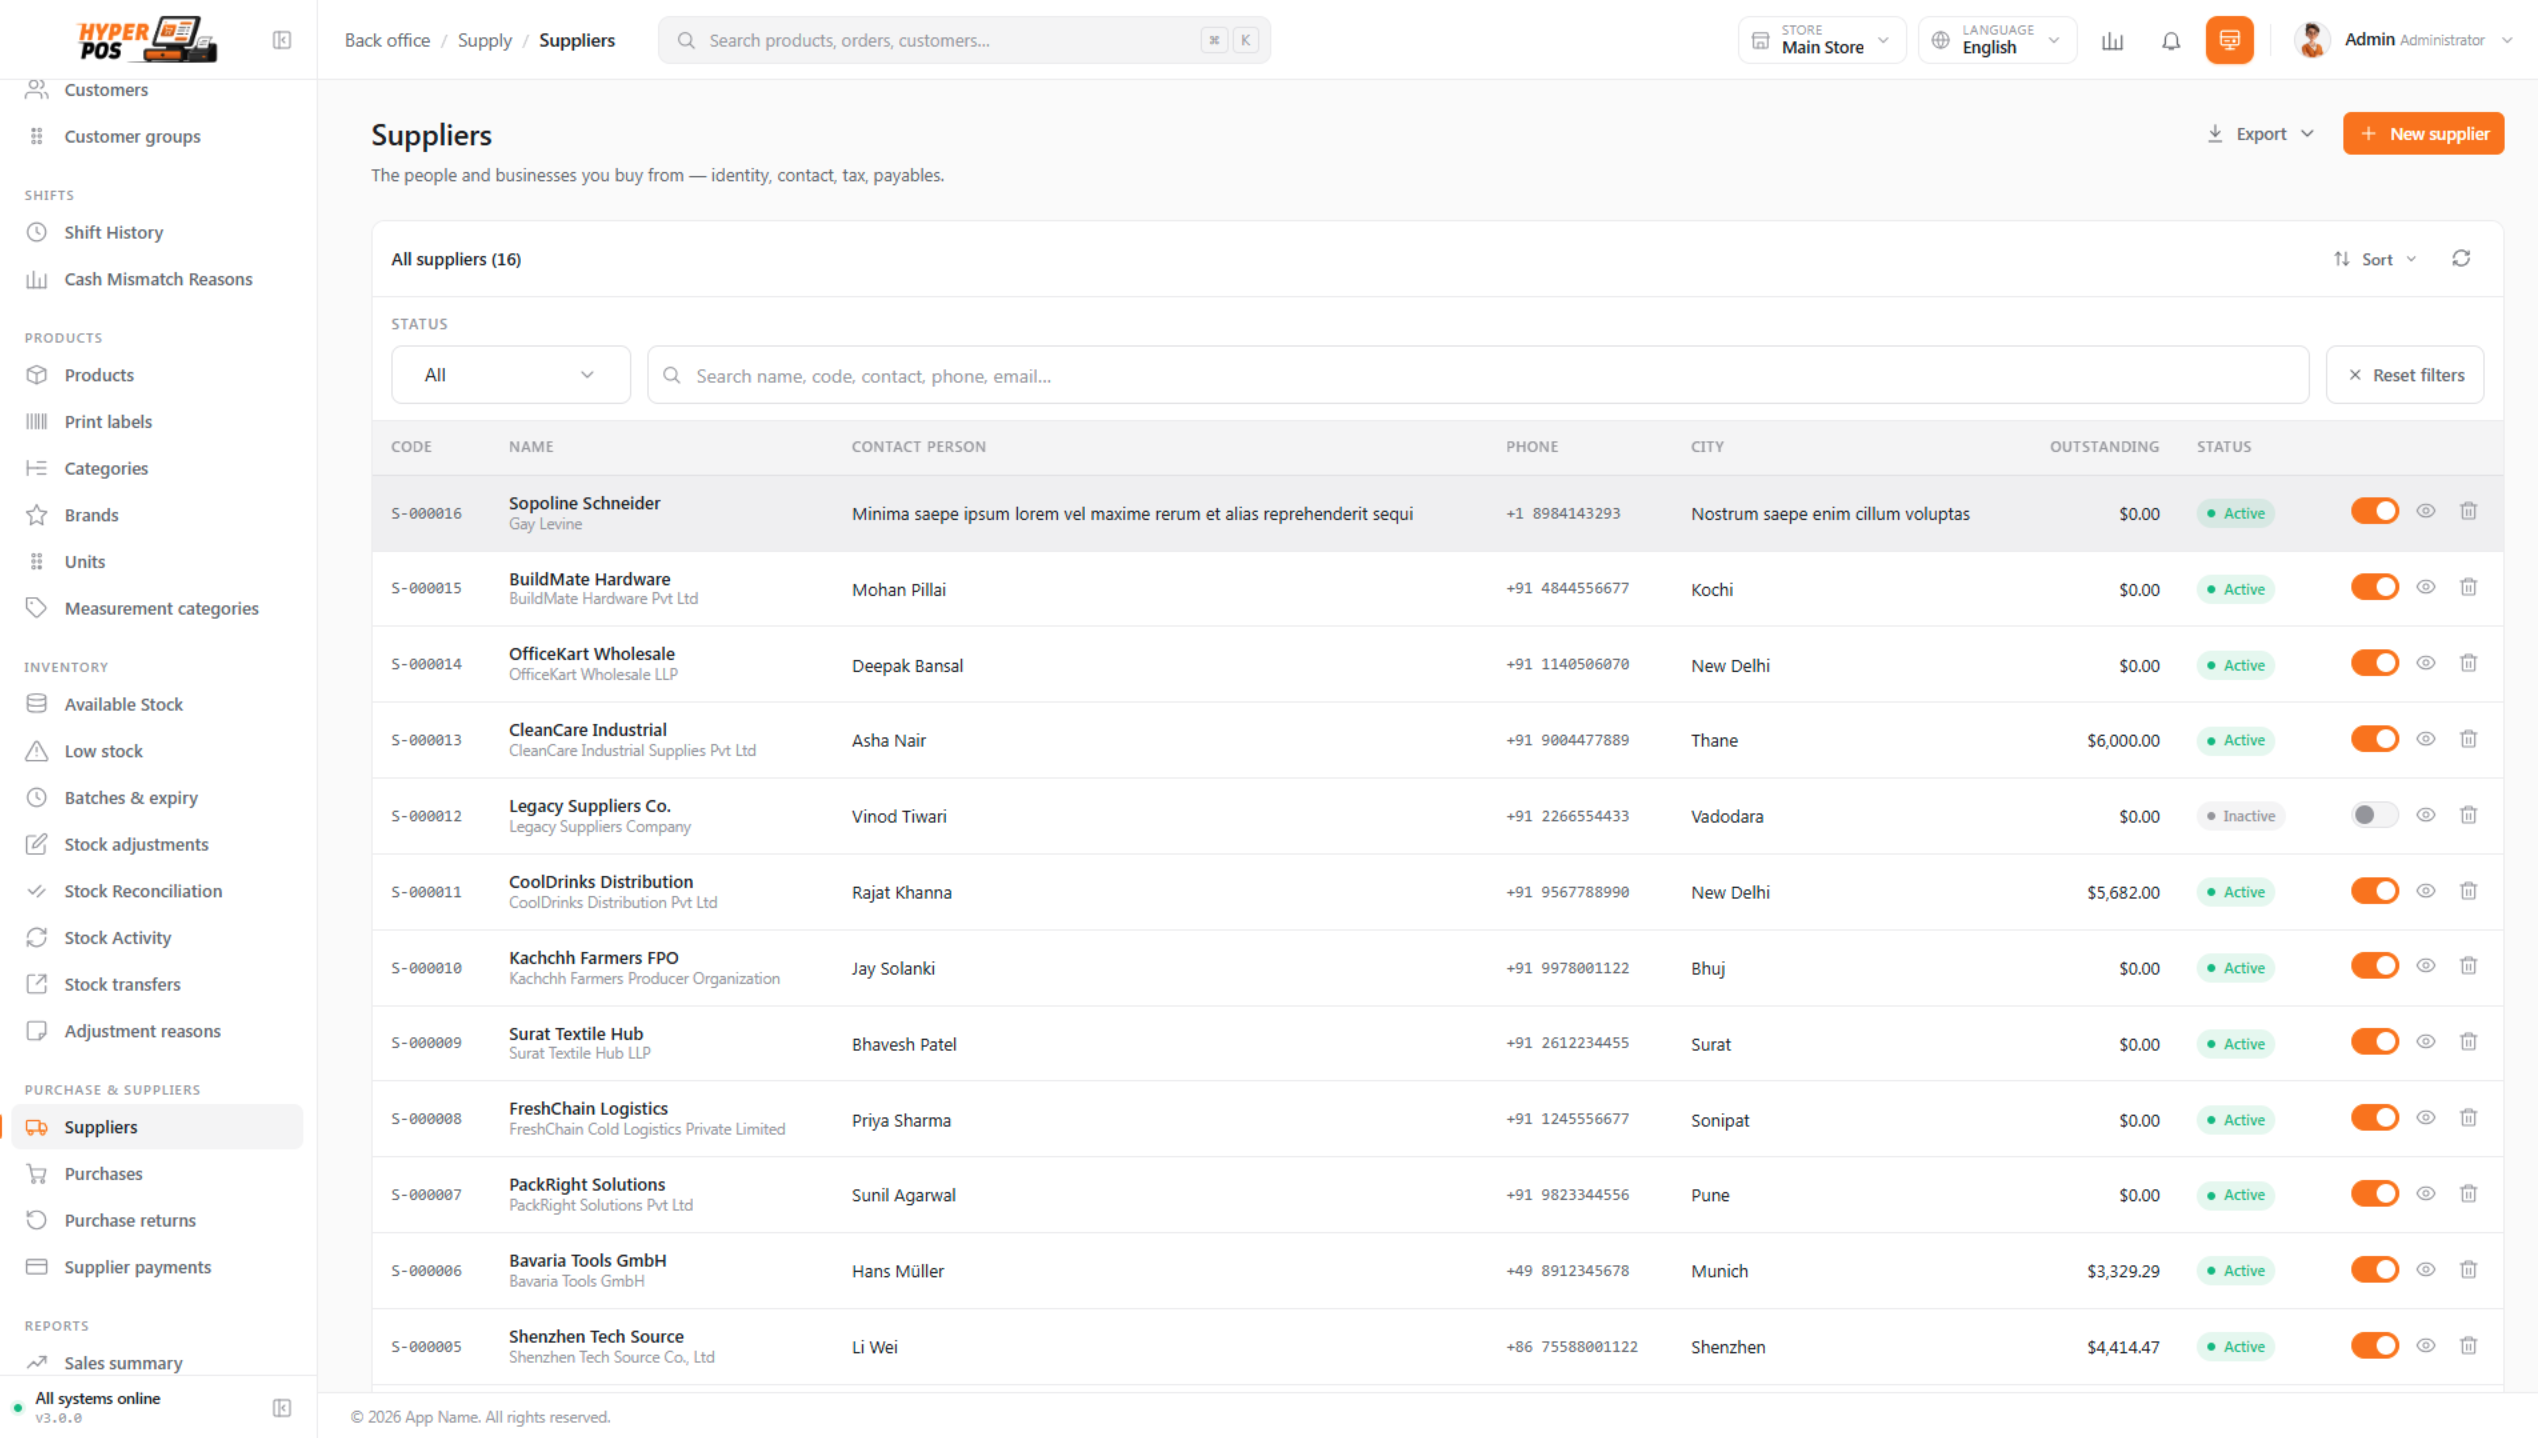Image resolution: width=2538 pixels, height=1438 pixels.
Task: Enable the Legacy Suppliers Co. toggle
Action: click(2374, 816)
